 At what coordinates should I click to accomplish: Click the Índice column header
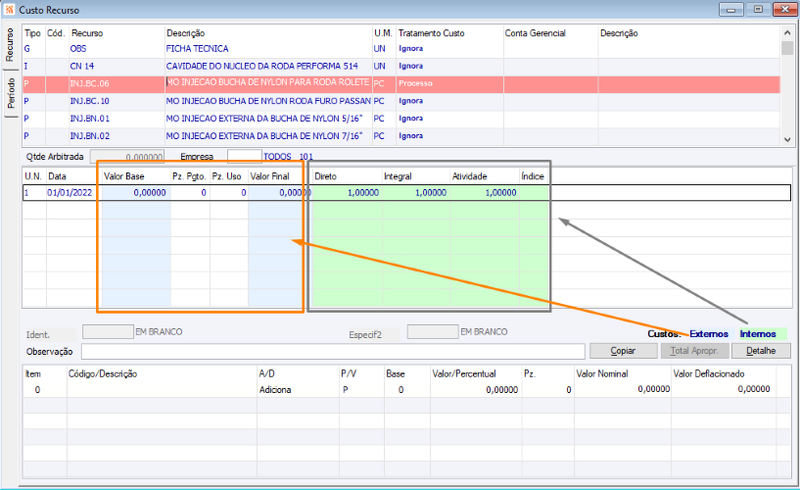click(x=533, y=176)
